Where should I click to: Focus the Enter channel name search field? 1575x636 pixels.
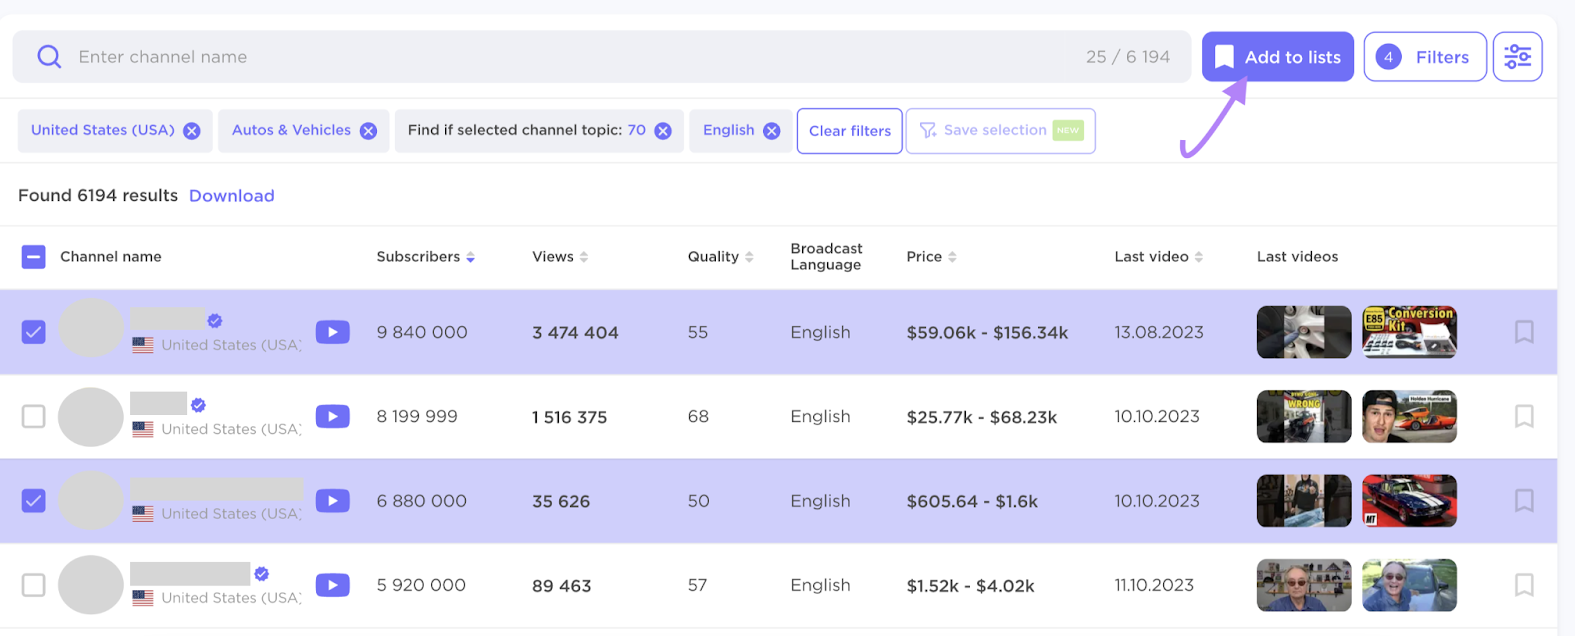(x=560, y=57)
